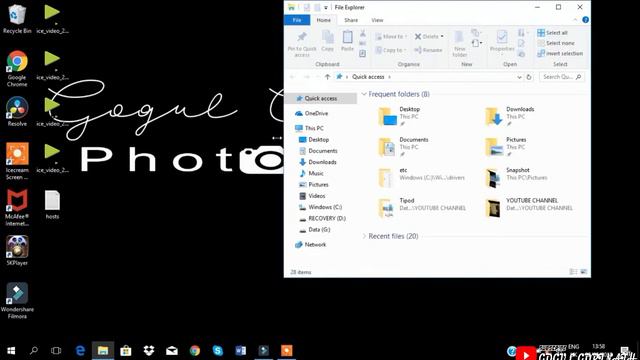Select McAfee Internet Security desktop icon
This screenshot has width=640, height=360.
tap(17, 207)
